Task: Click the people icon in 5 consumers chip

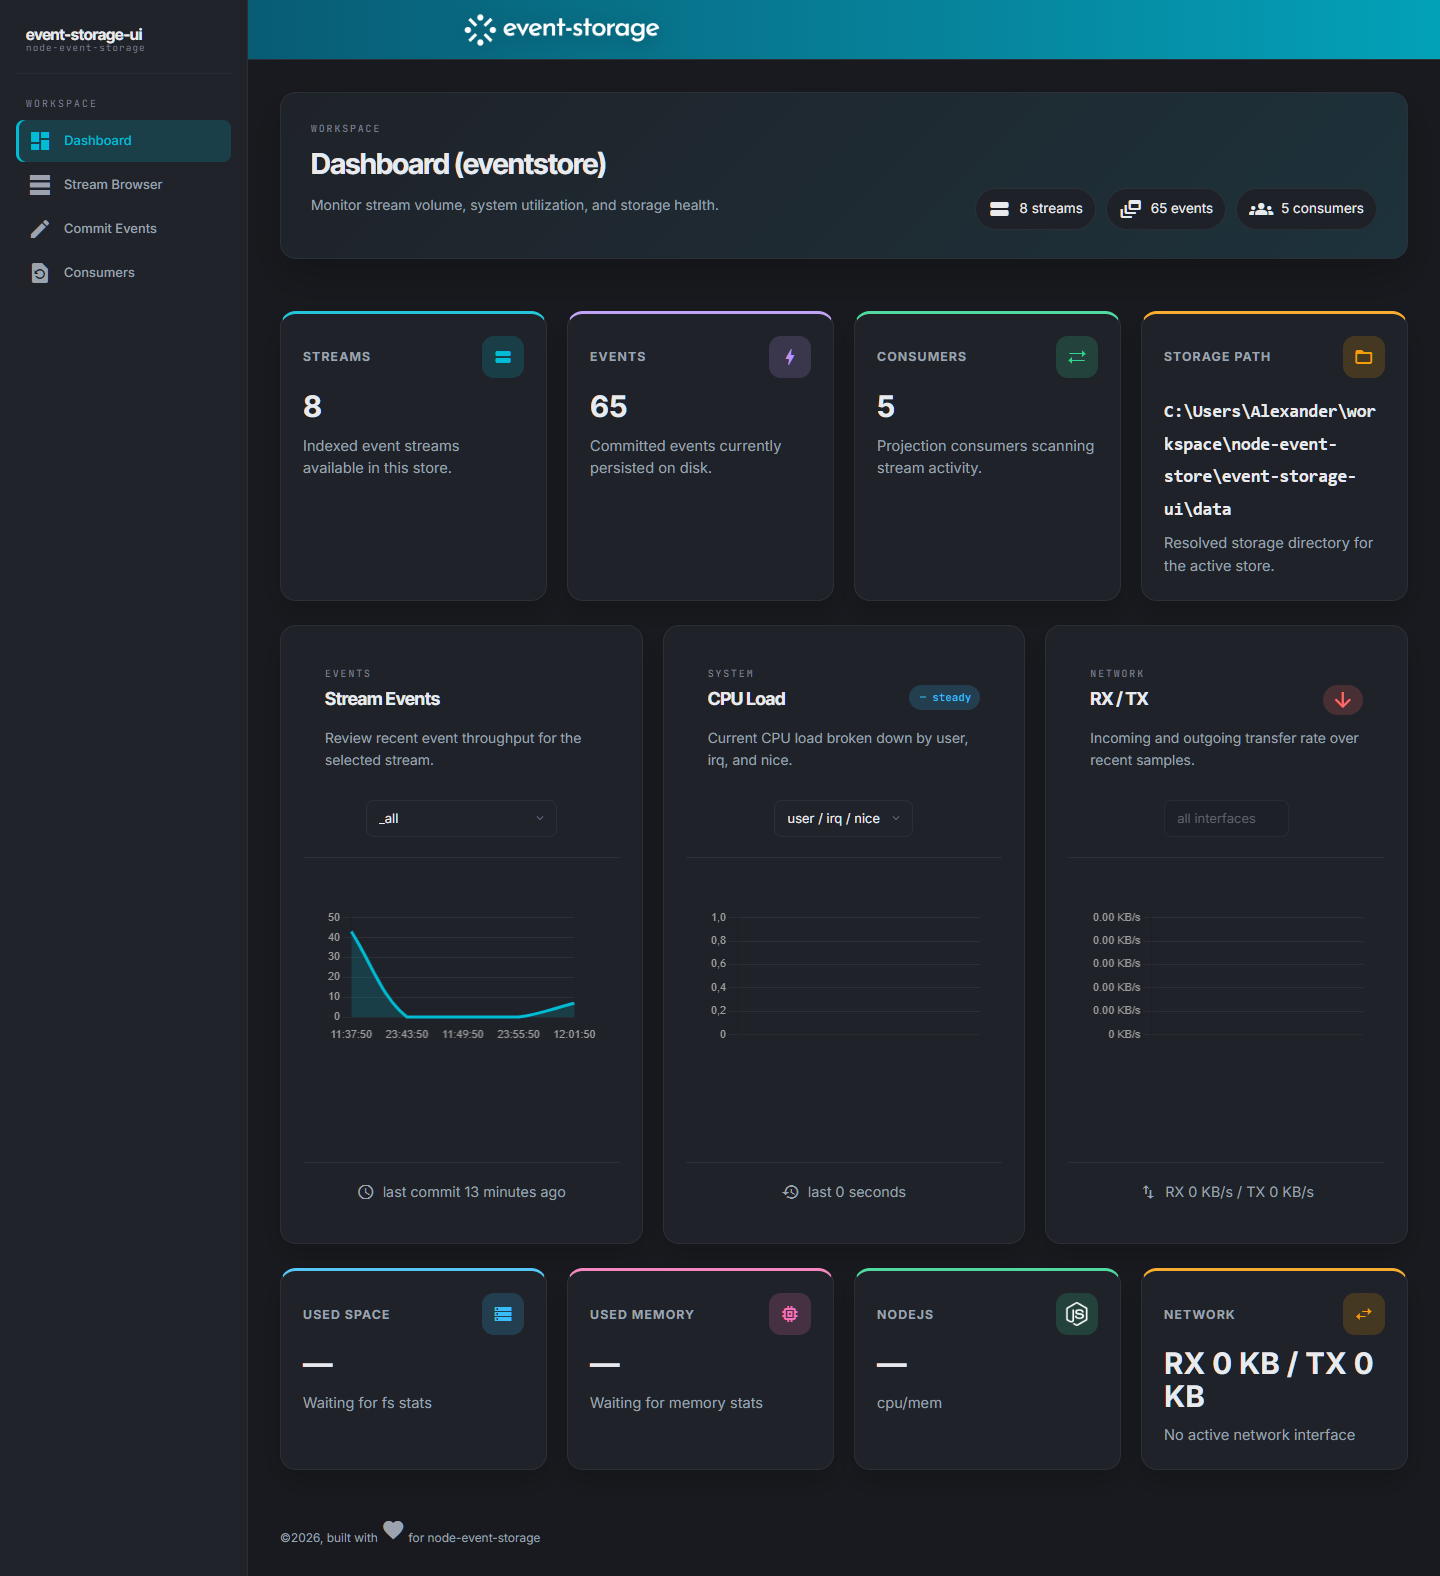Action: 1261,209
